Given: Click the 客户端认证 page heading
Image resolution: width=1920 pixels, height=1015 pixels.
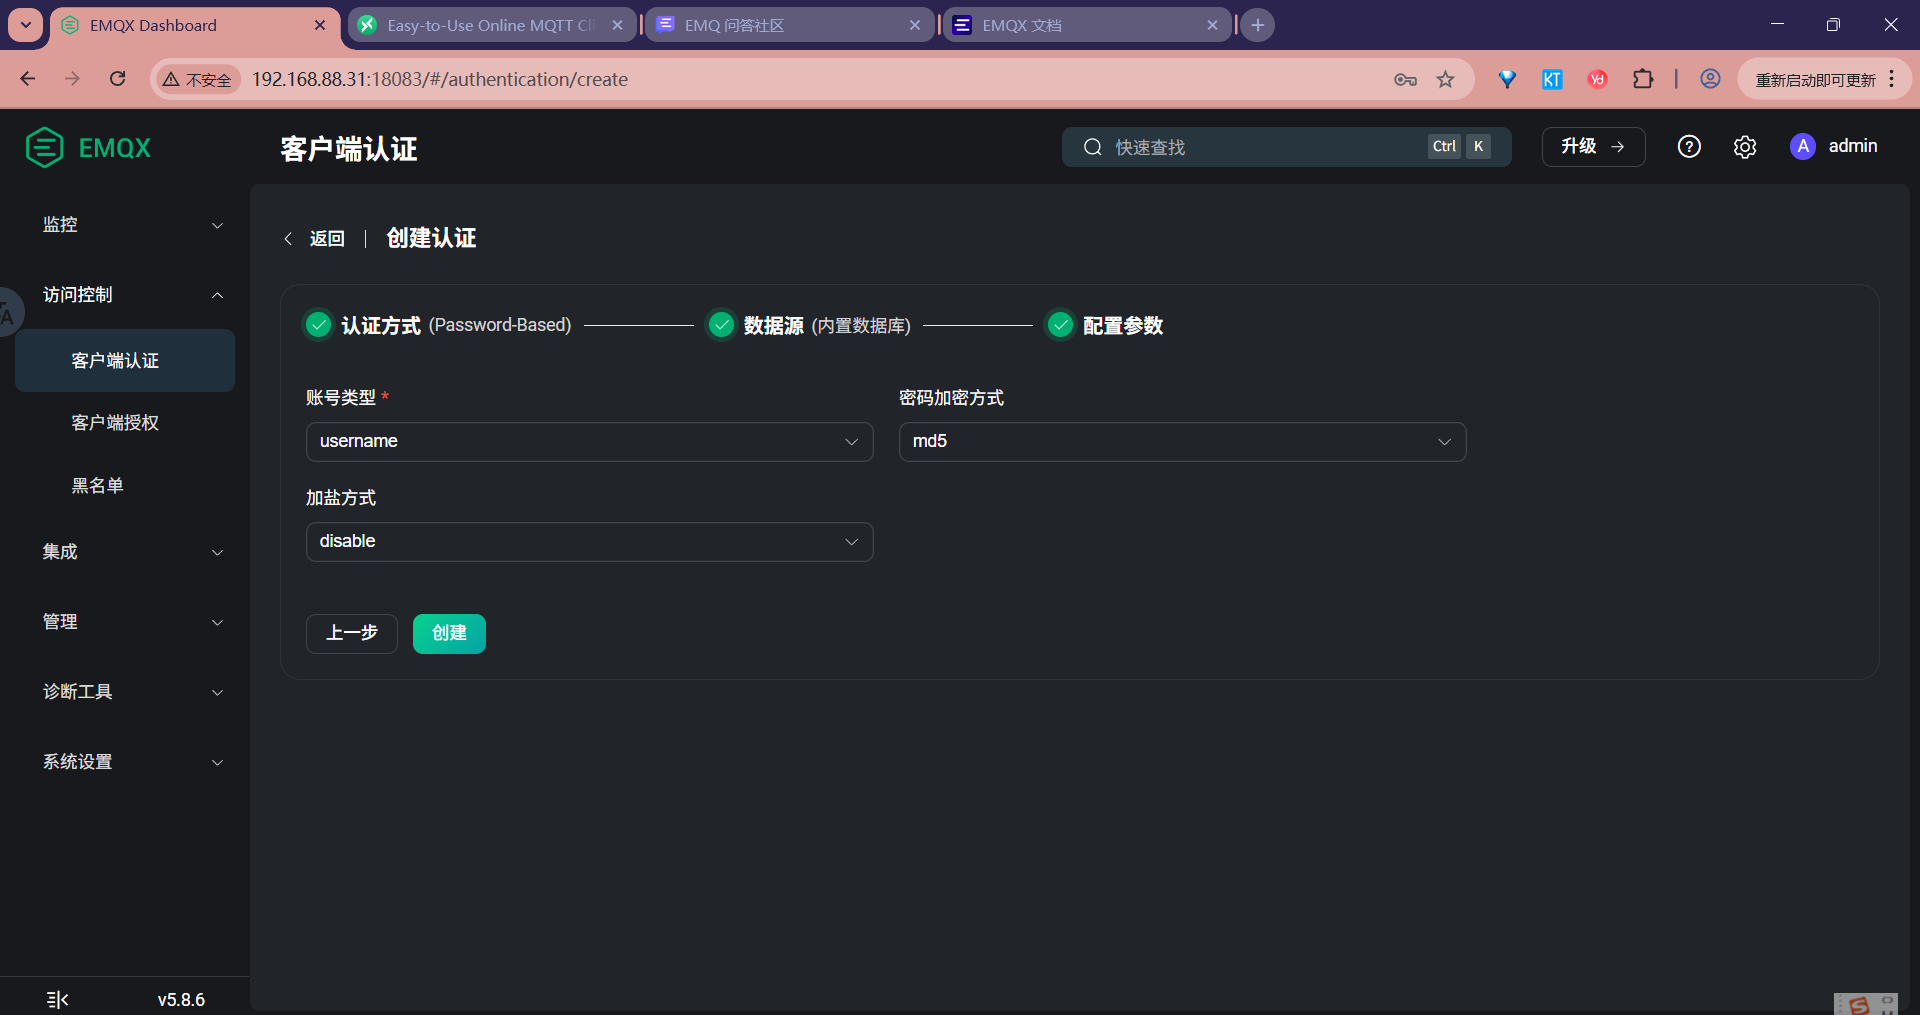Looking at the screenshot, I should (x=348, y=149).
